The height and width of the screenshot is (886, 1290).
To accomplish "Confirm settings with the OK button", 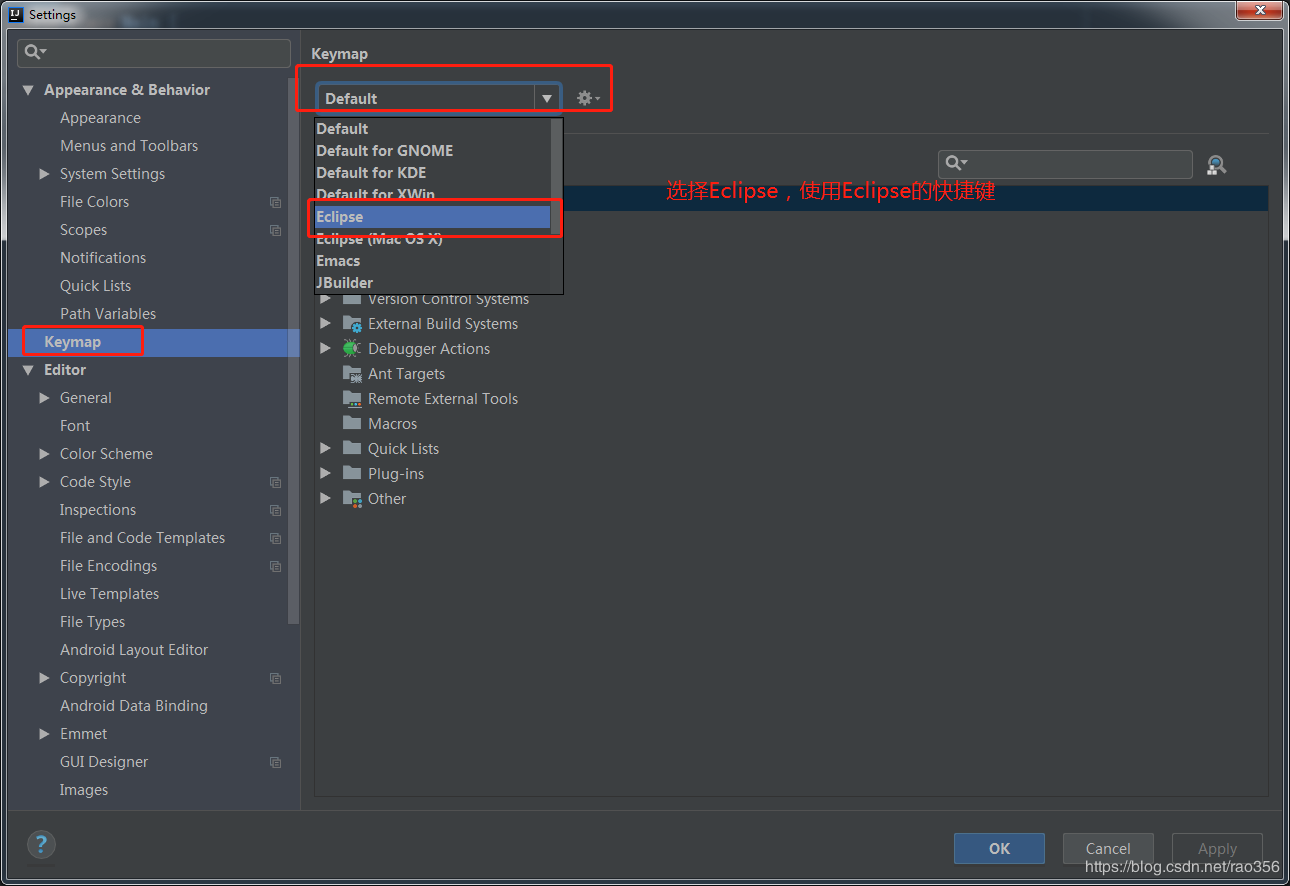I will pos(999,848).
